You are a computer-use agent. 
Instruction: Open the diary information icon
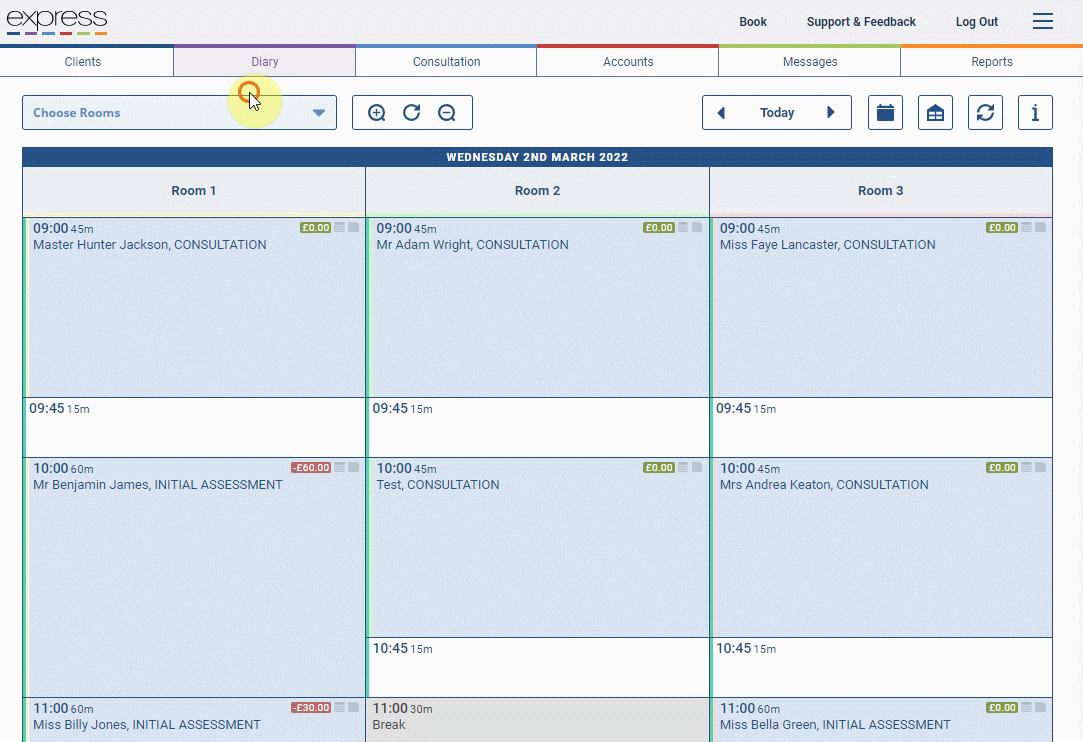pos(1035,113)
